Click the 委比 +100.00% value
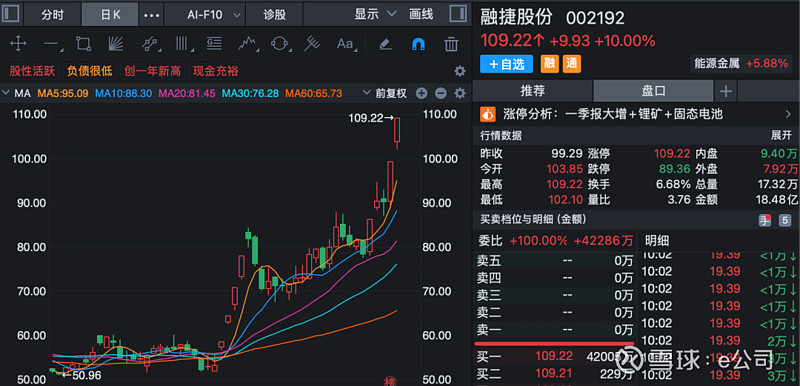 pyautogui.click(x=538, y=241)
